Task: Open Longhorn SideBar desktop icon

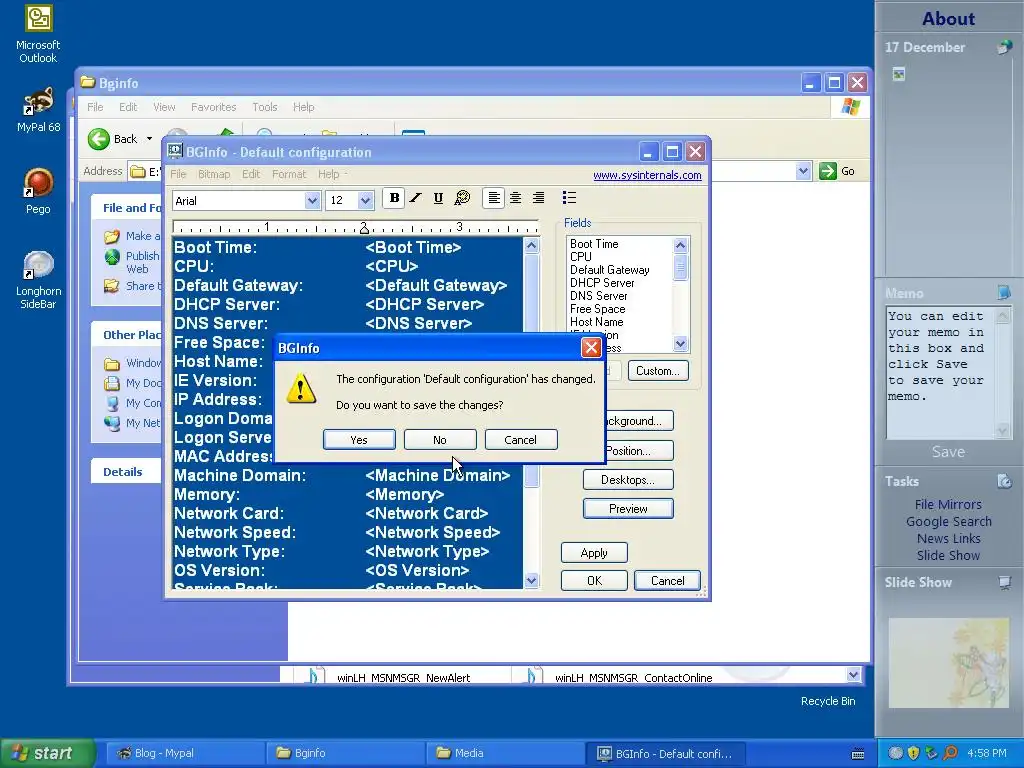Action: coord(38,280)
